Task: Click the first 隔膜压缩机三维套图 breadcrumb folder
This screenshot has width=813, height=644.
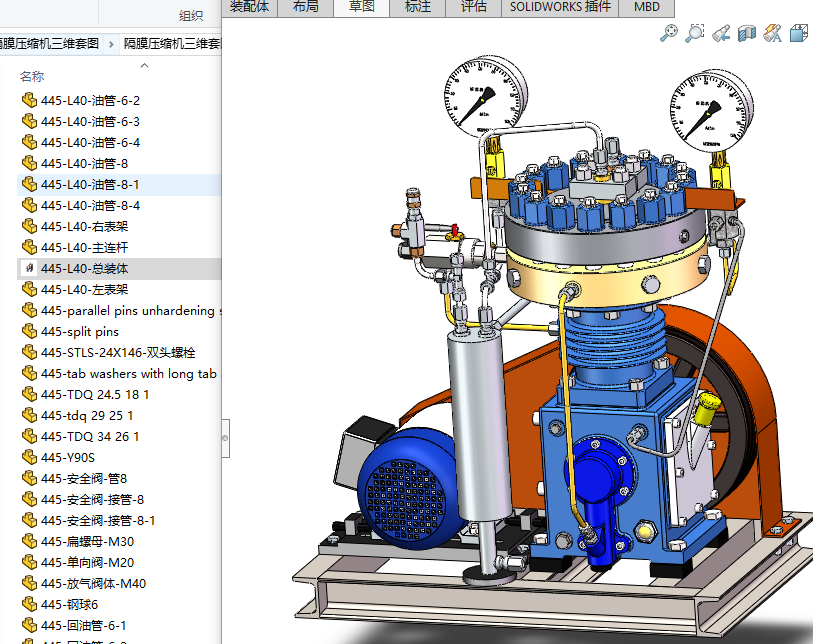Action: 50,44
